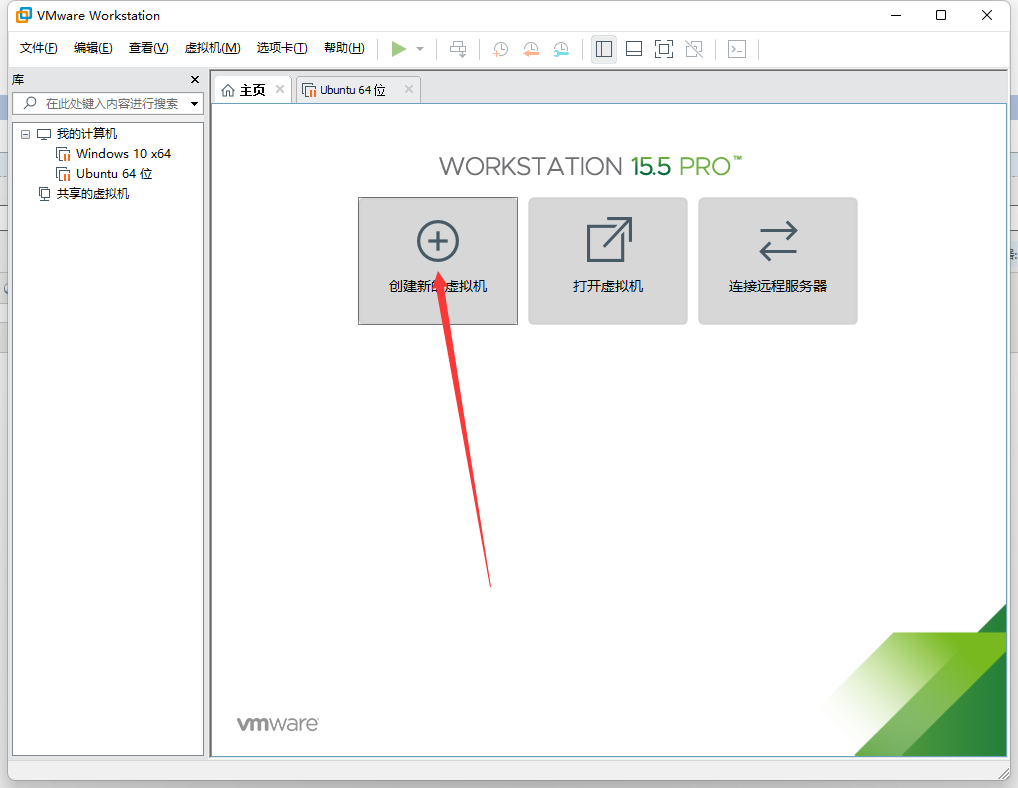Image resolution: width=1018 pixels, height=788 pixels.
Task: Select 我的计算机 in the library tree
Action: click(x=86, y=134)
